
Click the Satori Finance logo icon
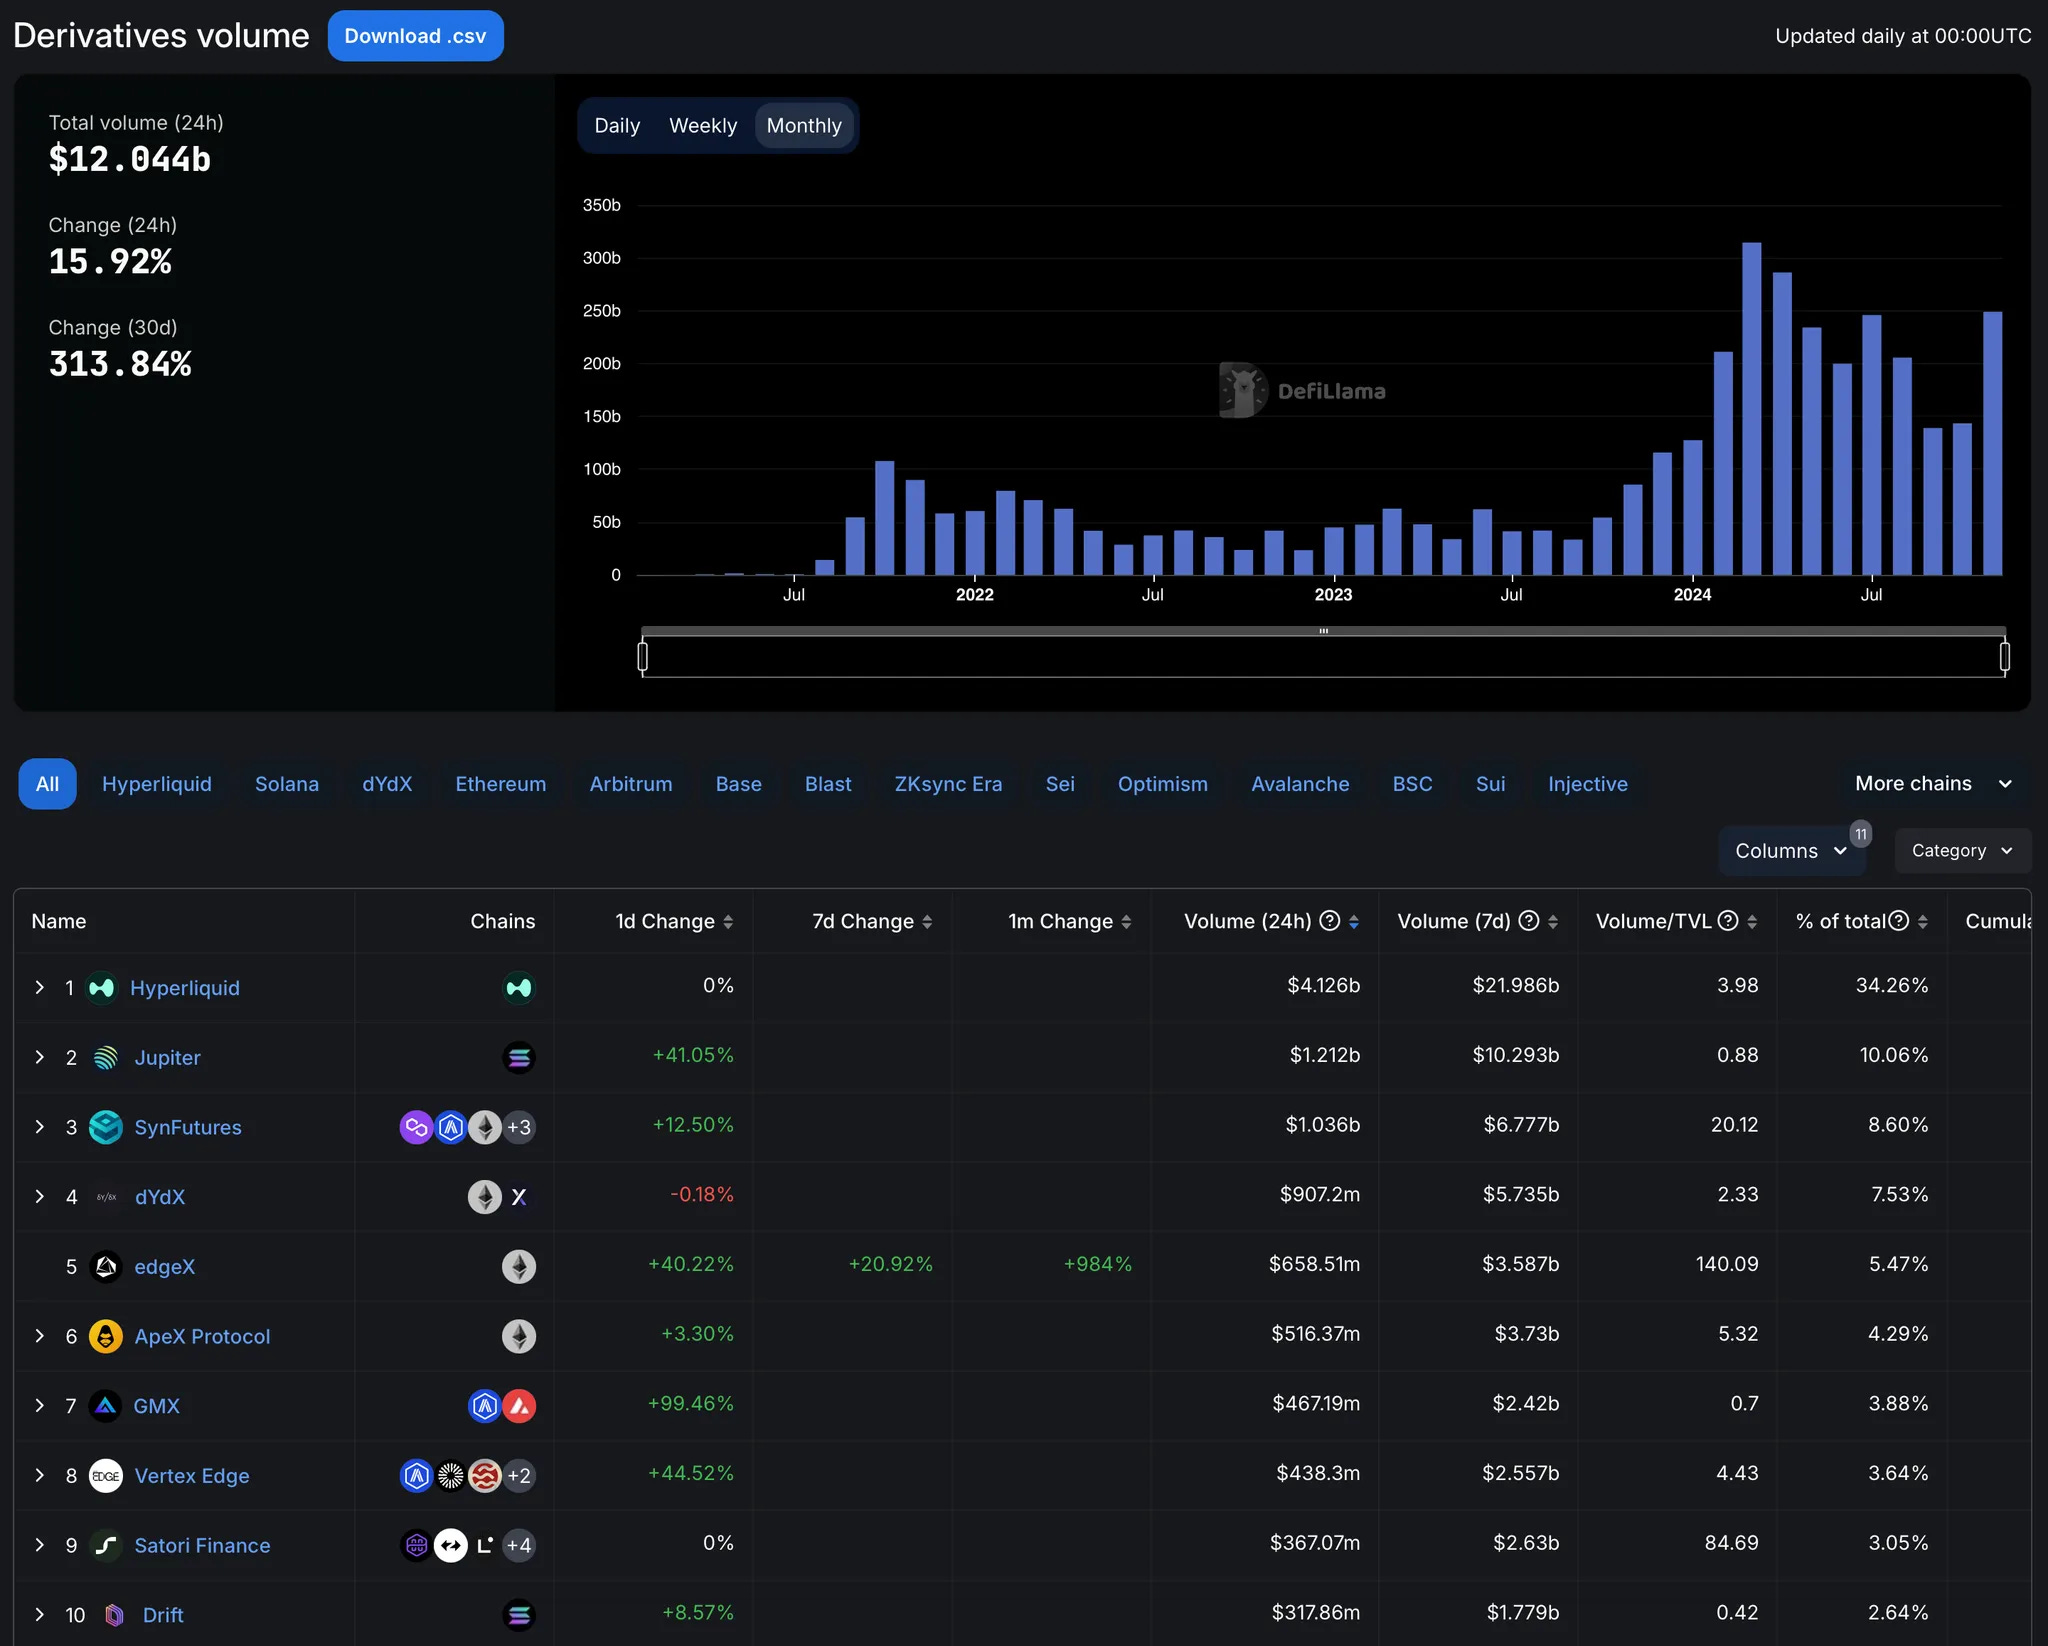(105, 1545)
